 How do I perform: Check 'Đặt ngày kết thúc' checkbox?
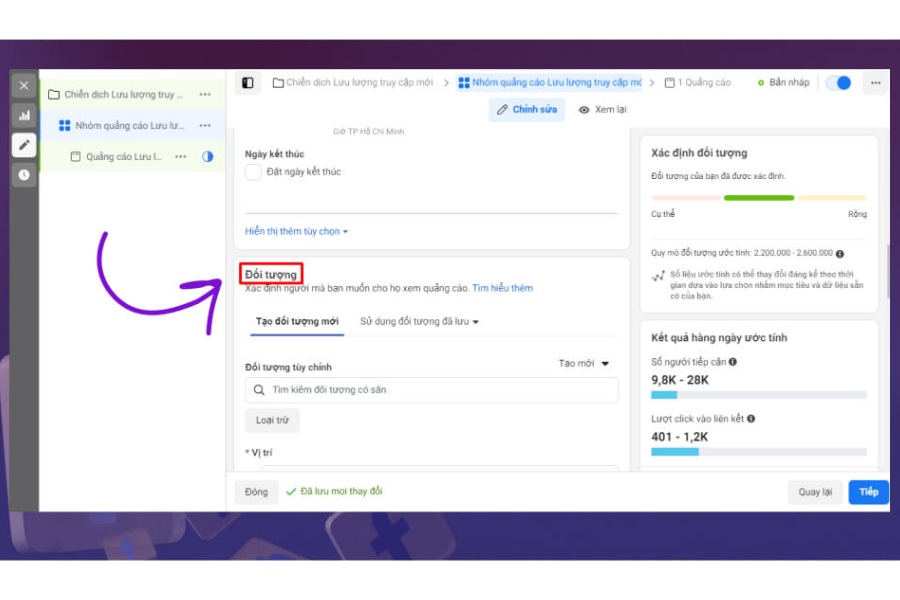tap(253, 172)
